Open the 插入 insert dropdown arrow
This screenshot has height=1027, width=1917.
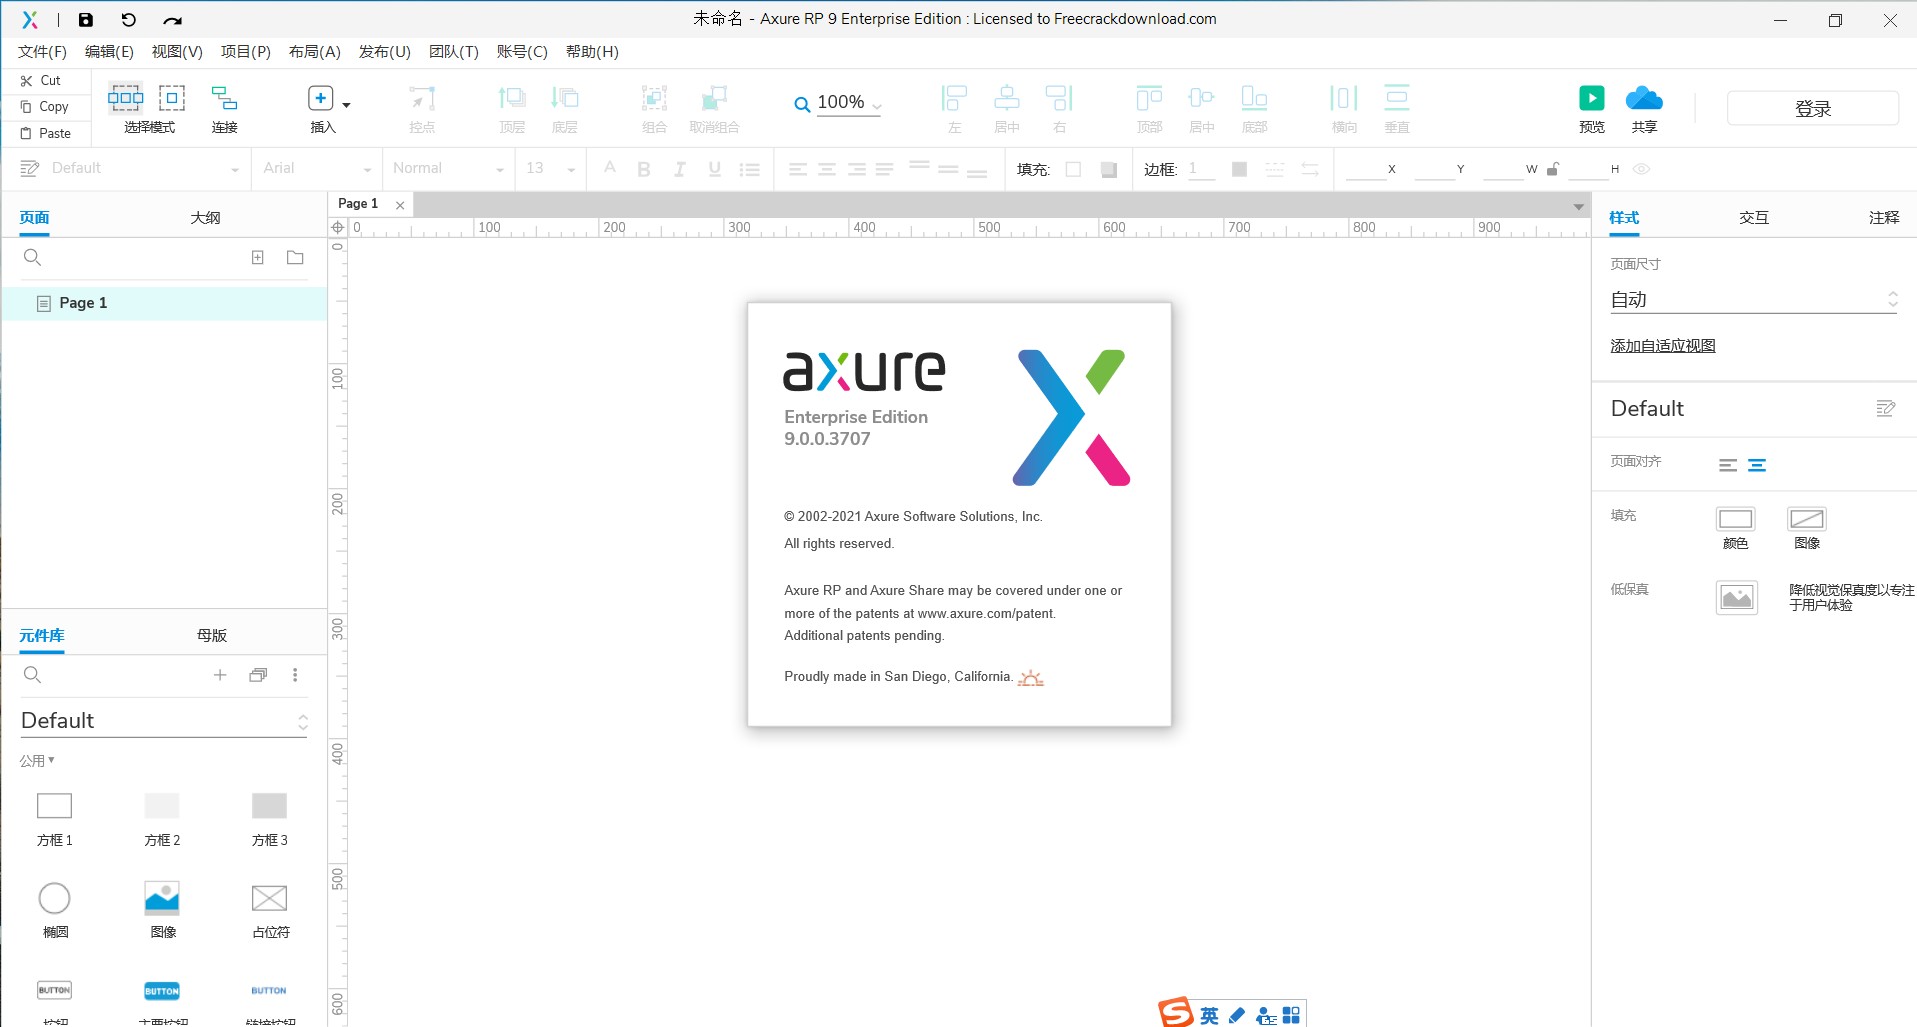click(345, 104)
